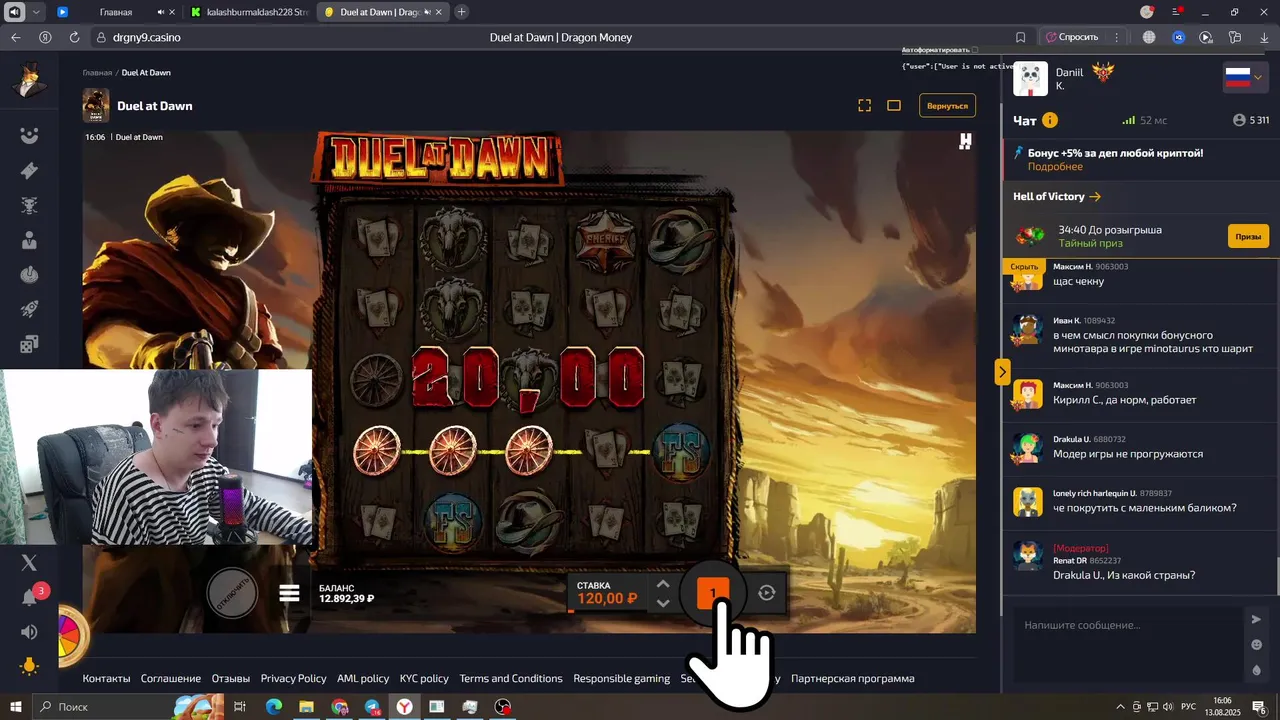Open the AML policy footer link
The height and width of the screenshot is (720, 1280).
coord(363,678)
